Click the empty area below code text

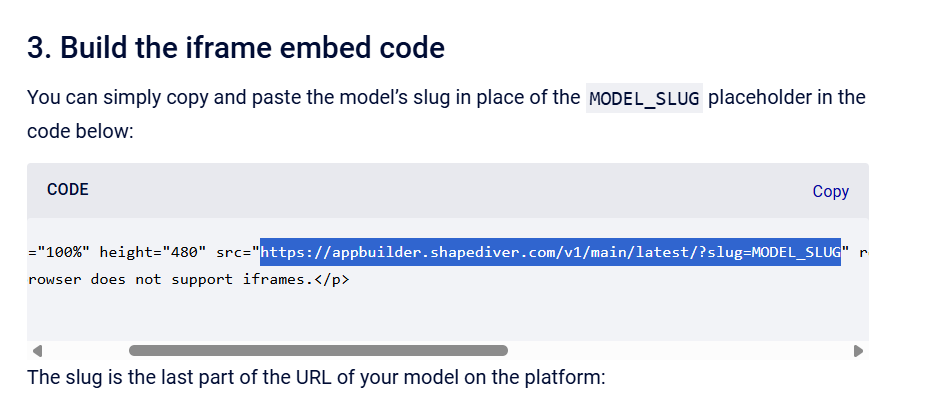448,316
